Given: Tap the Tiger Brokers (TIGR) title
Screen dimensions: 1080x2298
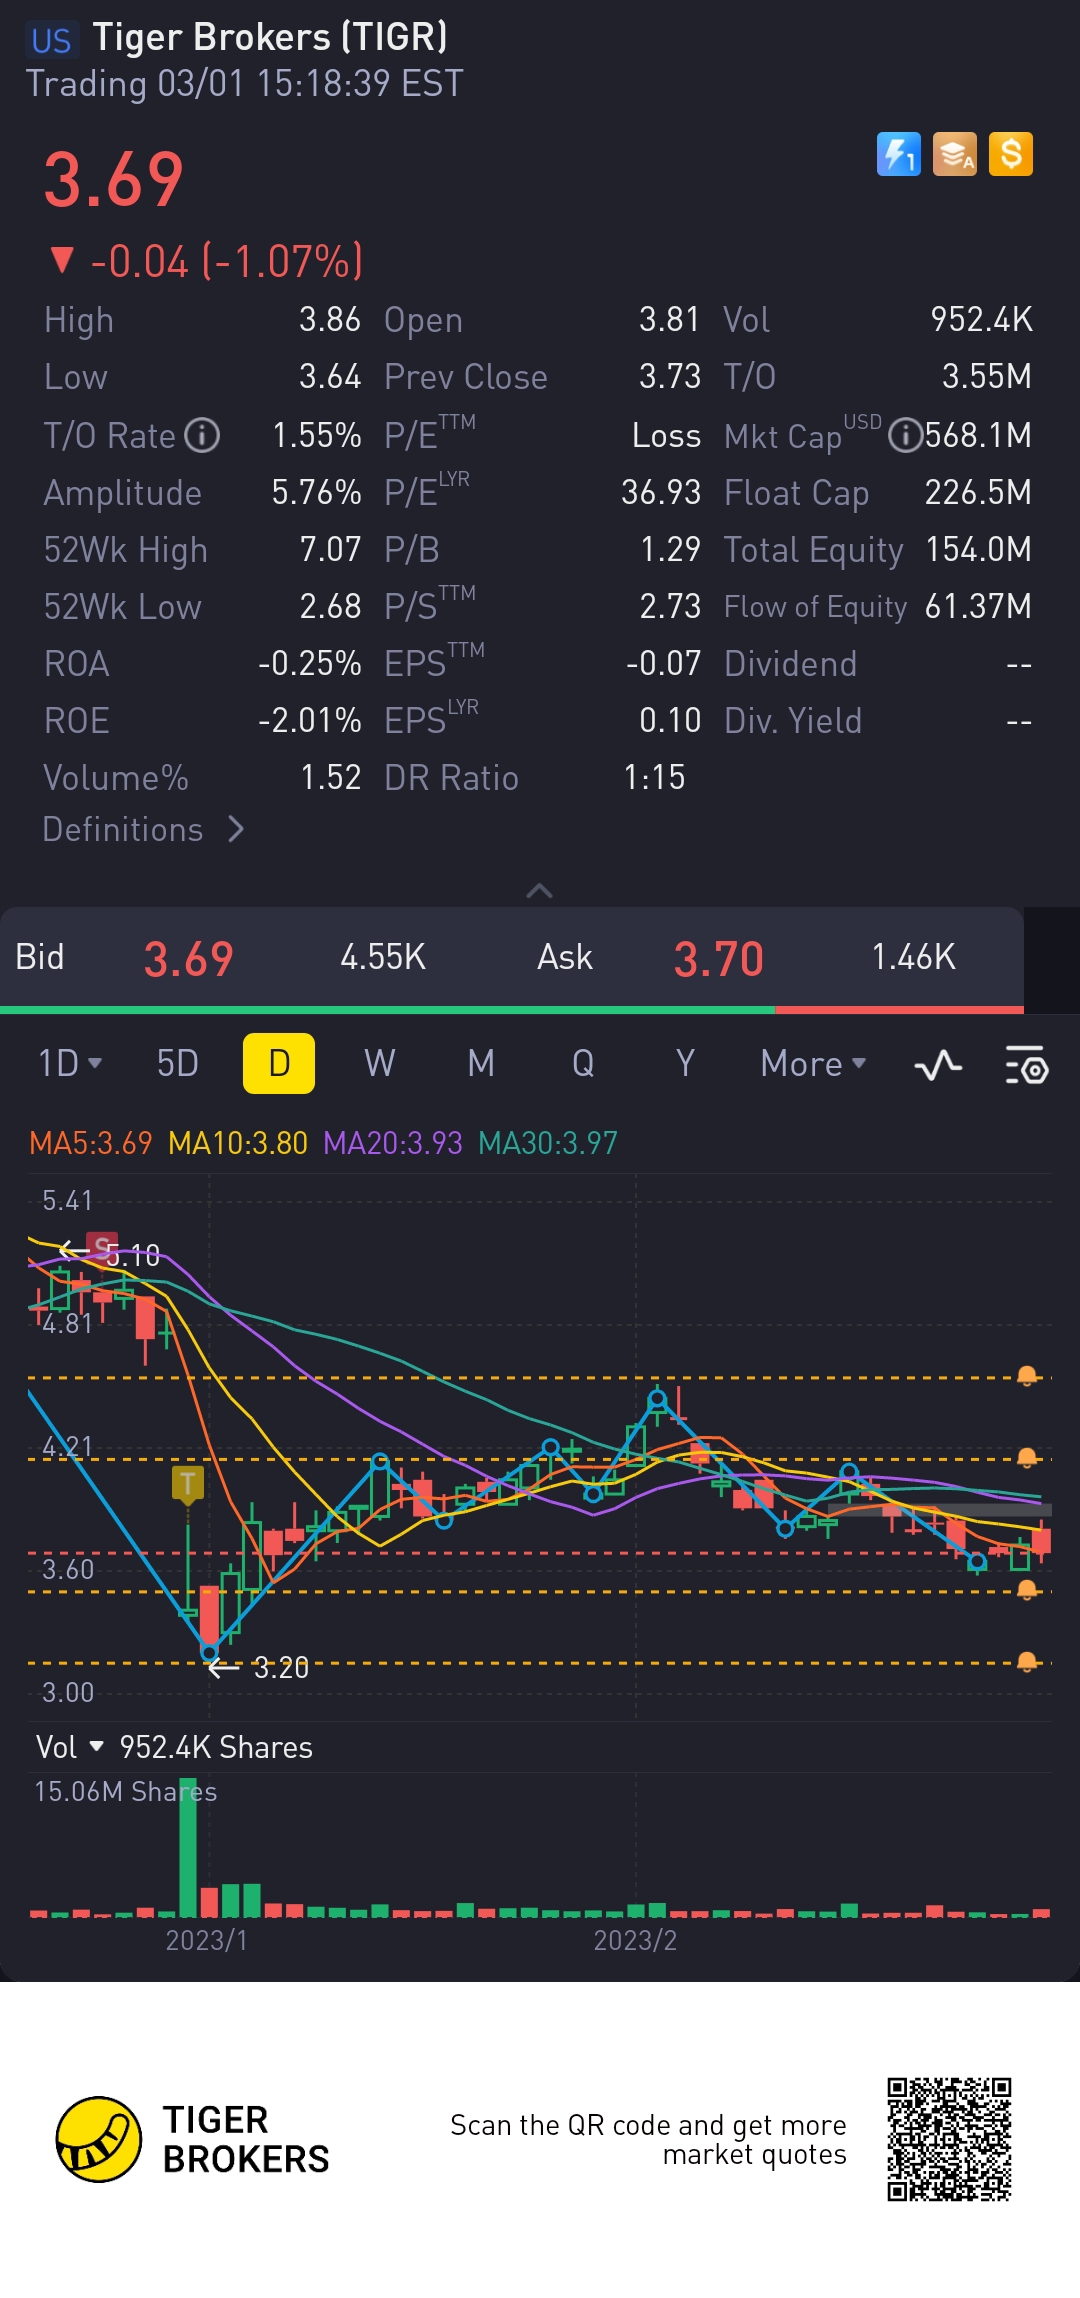Looking at the screenshot, I should pyautogui.click(x=270, y=37).
